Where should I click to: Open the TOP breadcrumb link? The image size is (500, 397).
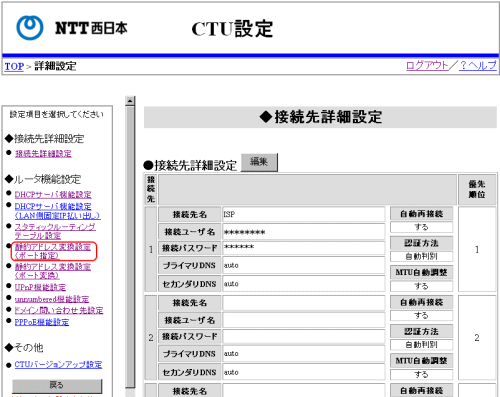[x=14, y=66]
